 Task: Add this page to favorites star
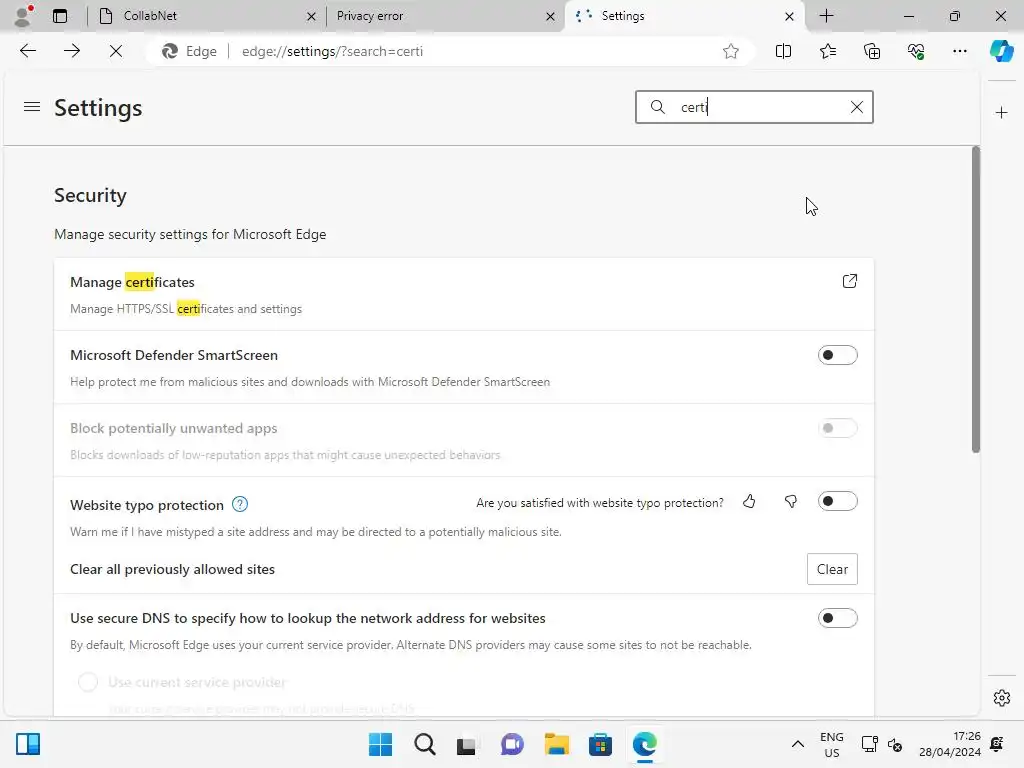tap(731, 51)
